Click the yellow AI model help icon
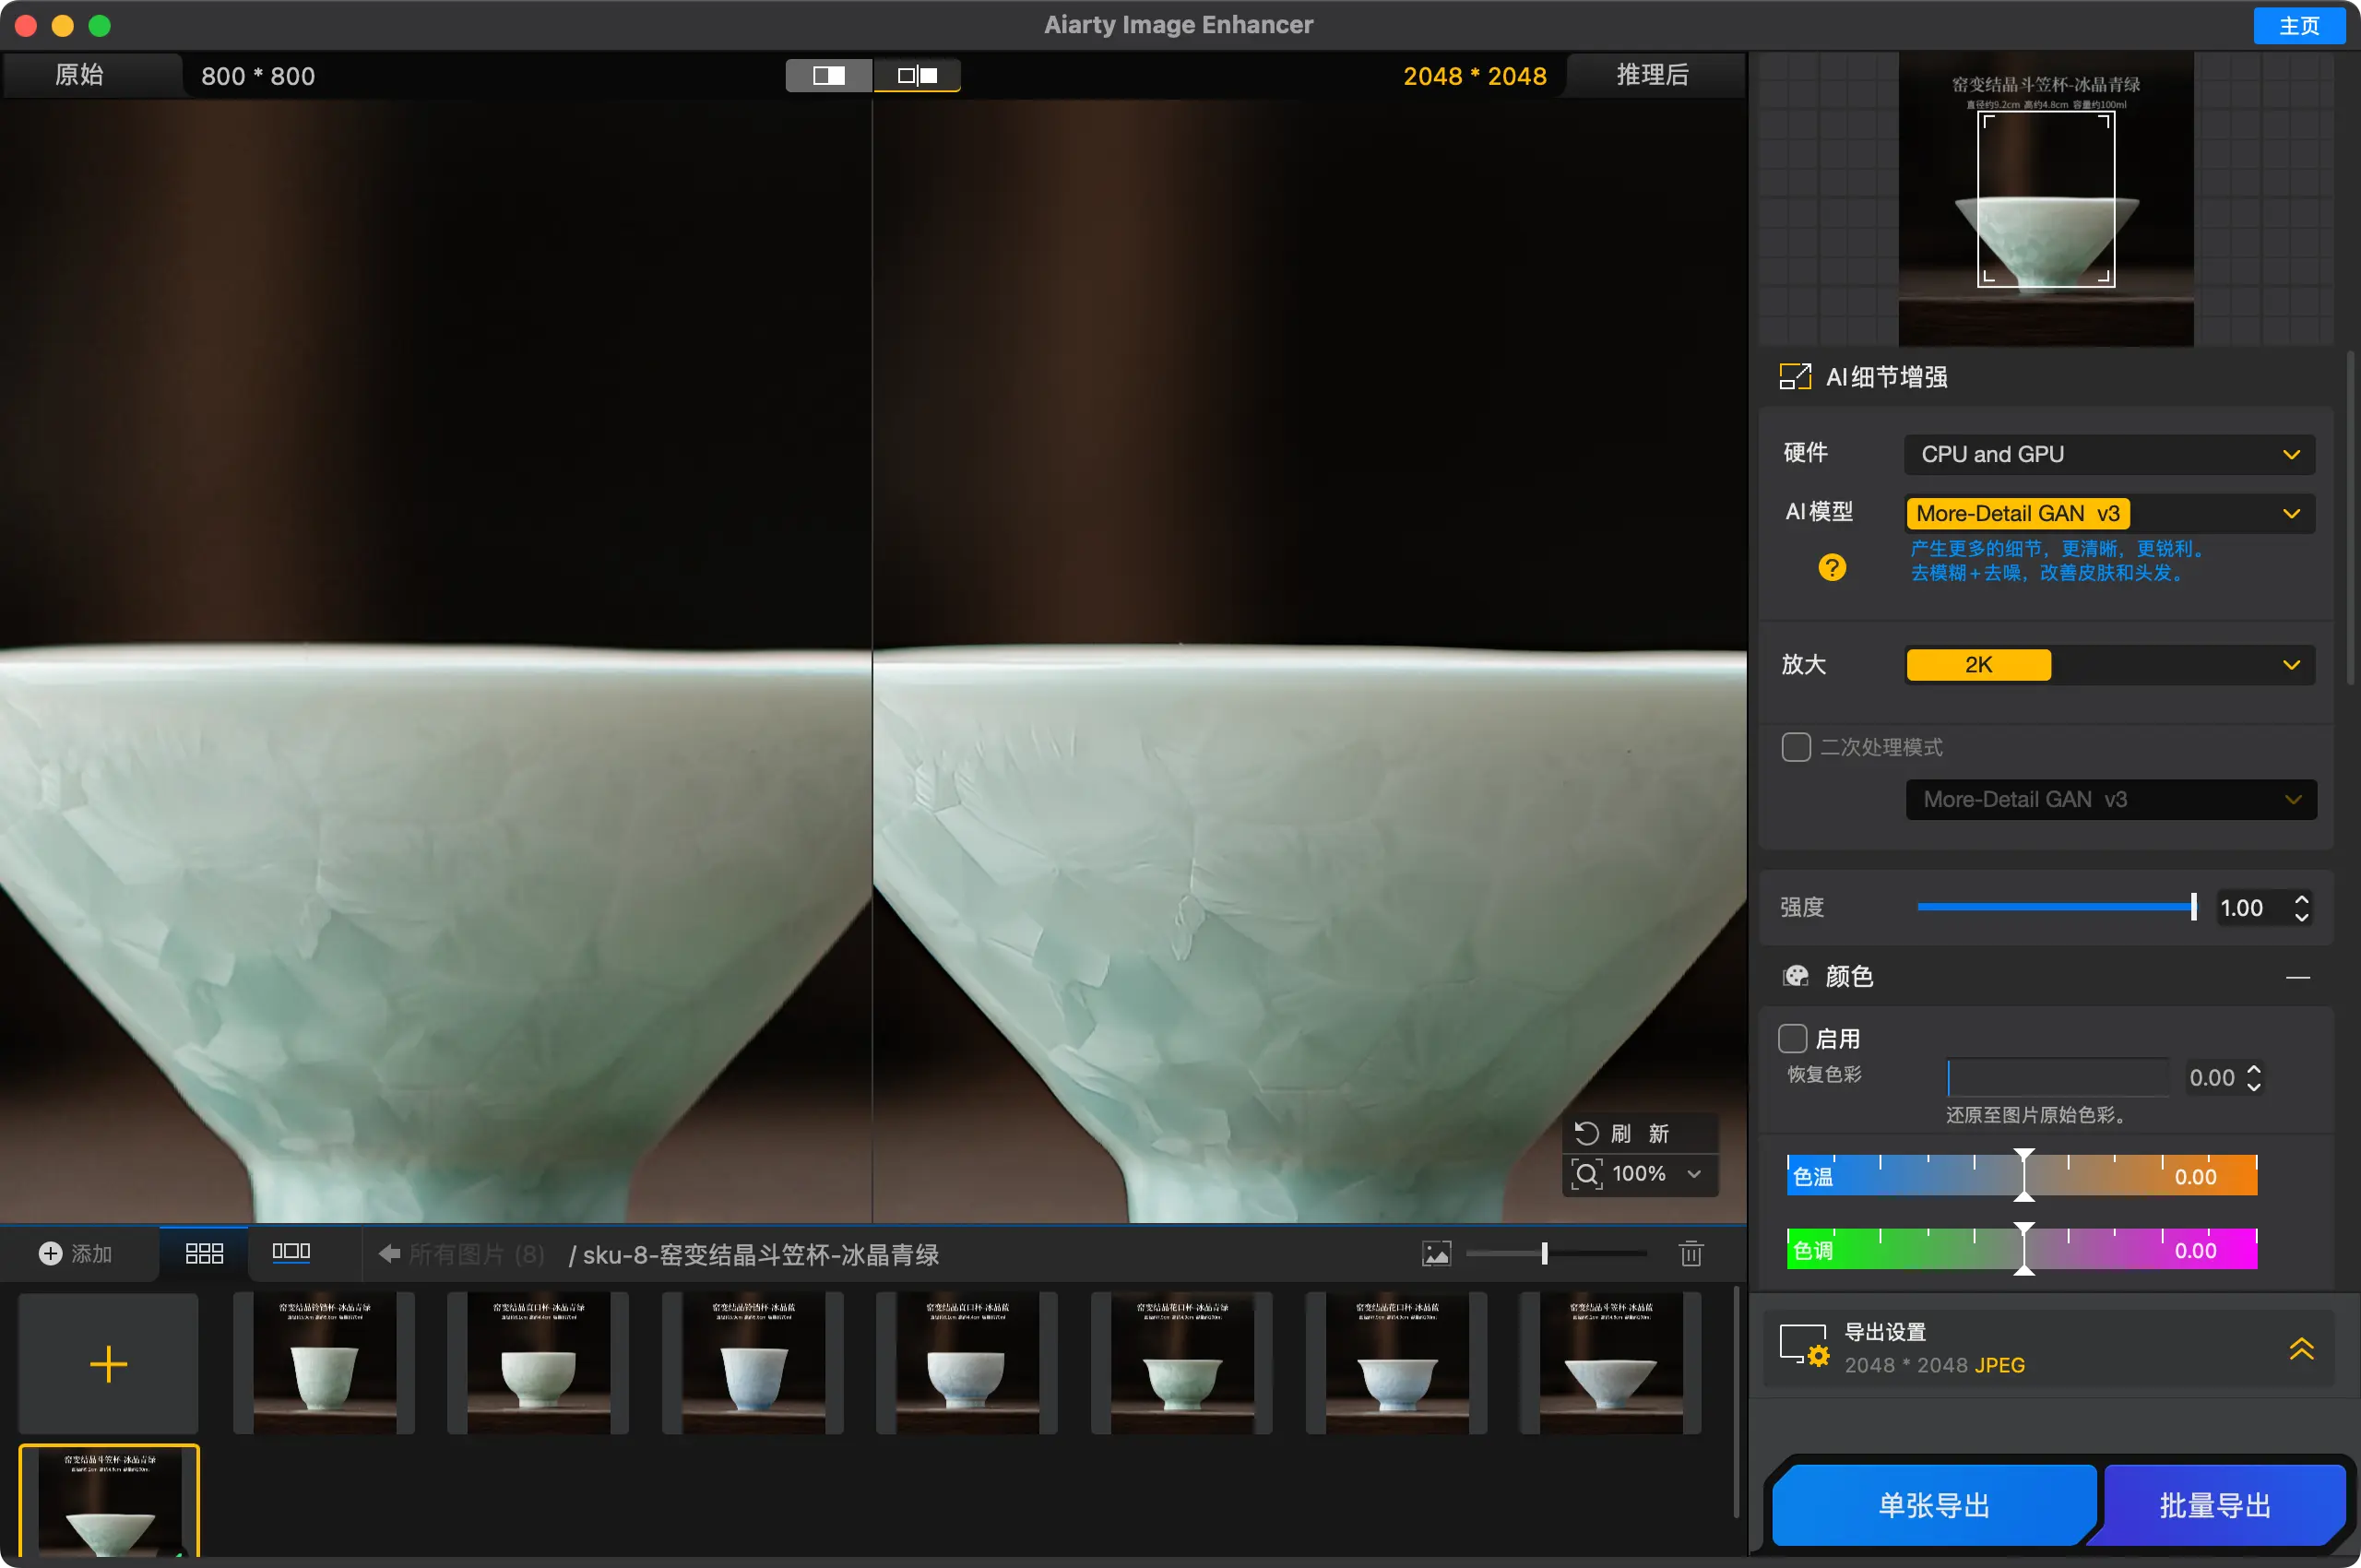2361x1568 pixels. (x=1831, y=568)
